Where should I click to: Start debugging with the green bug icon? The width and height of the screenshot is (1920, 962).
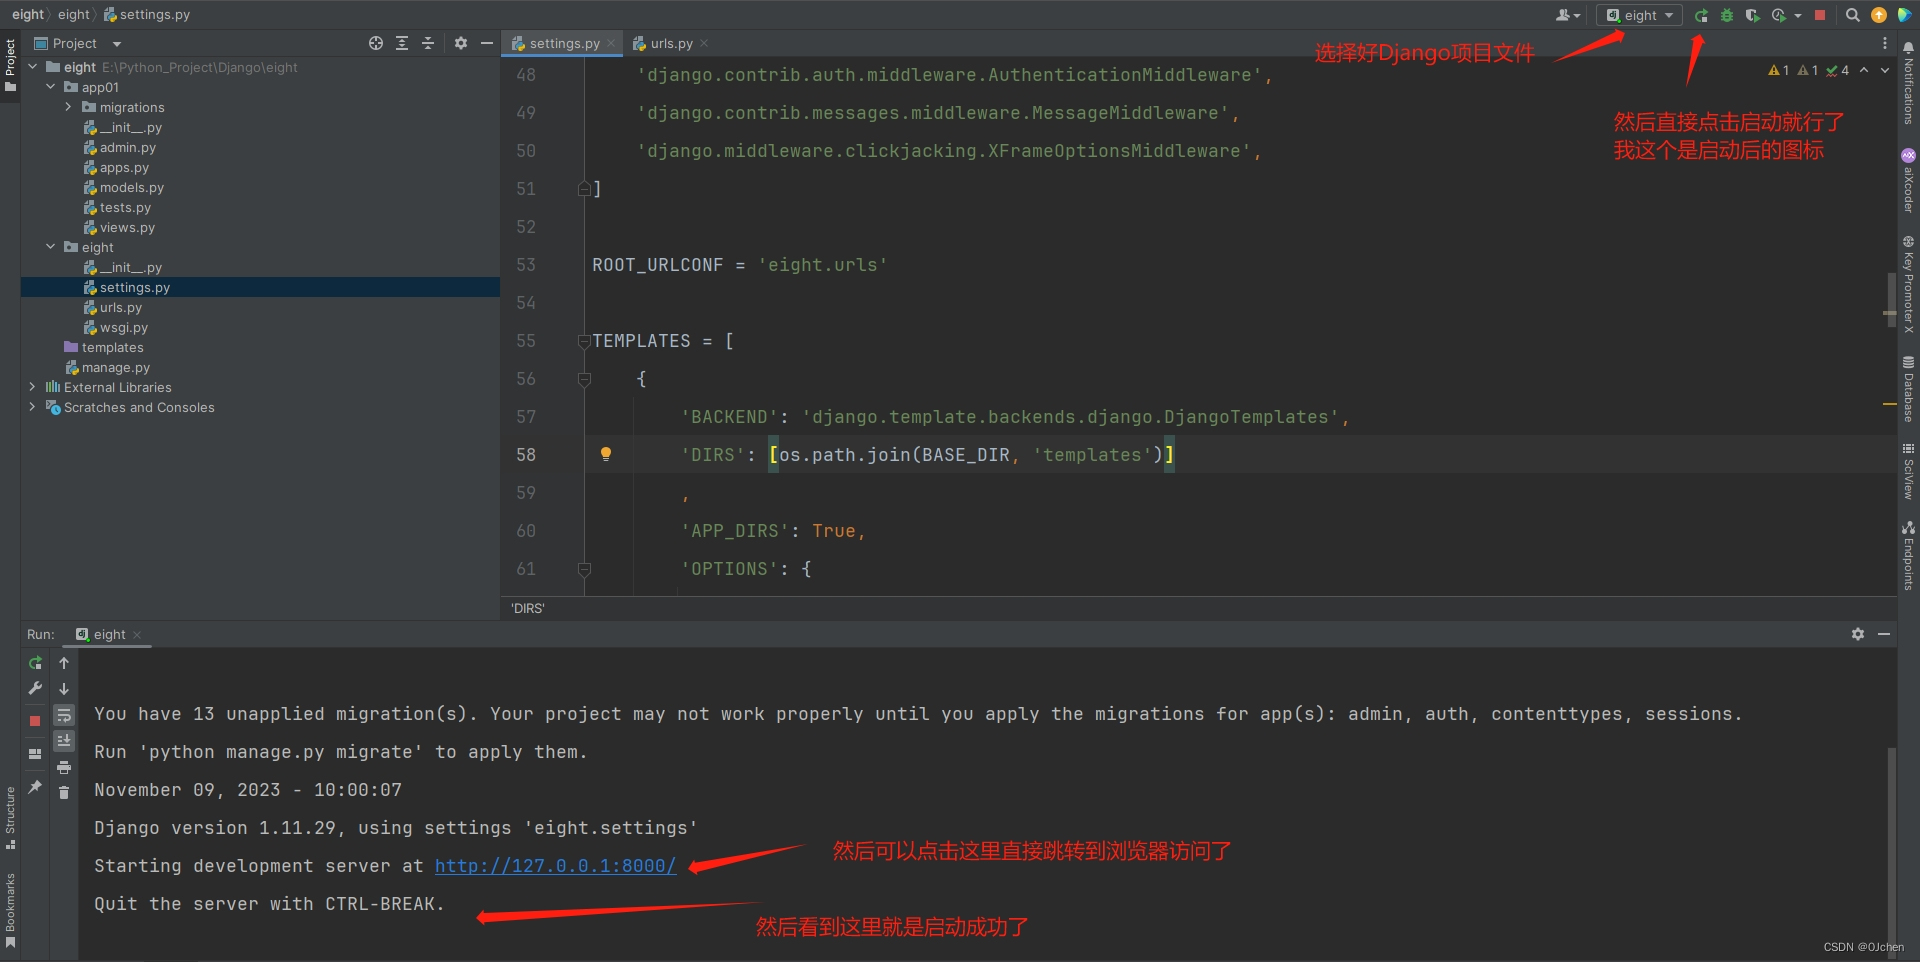[1727, 15]
